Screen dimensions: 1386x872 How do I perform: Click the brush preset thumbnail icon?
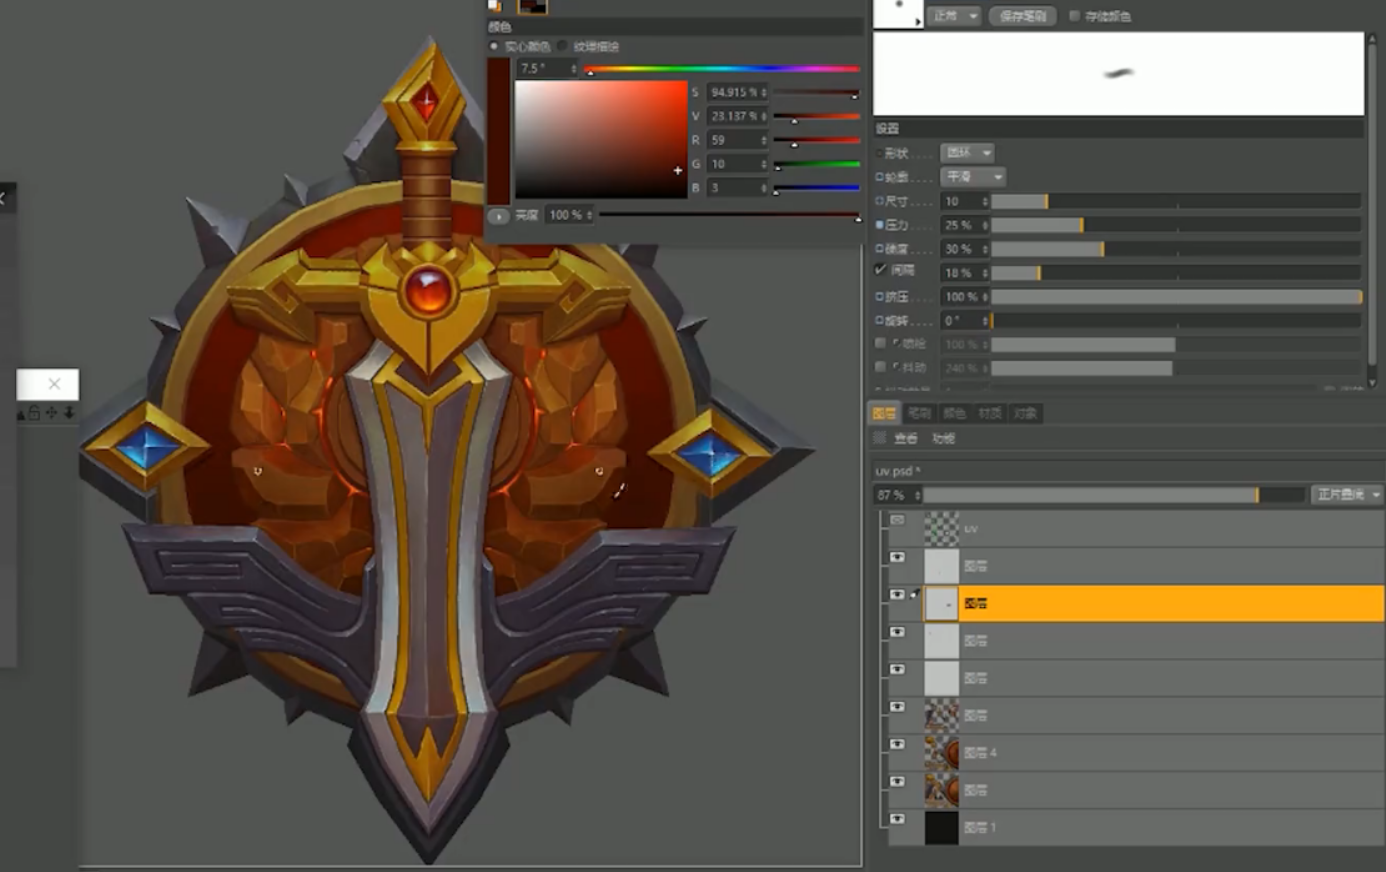click(x=897, y=13)
